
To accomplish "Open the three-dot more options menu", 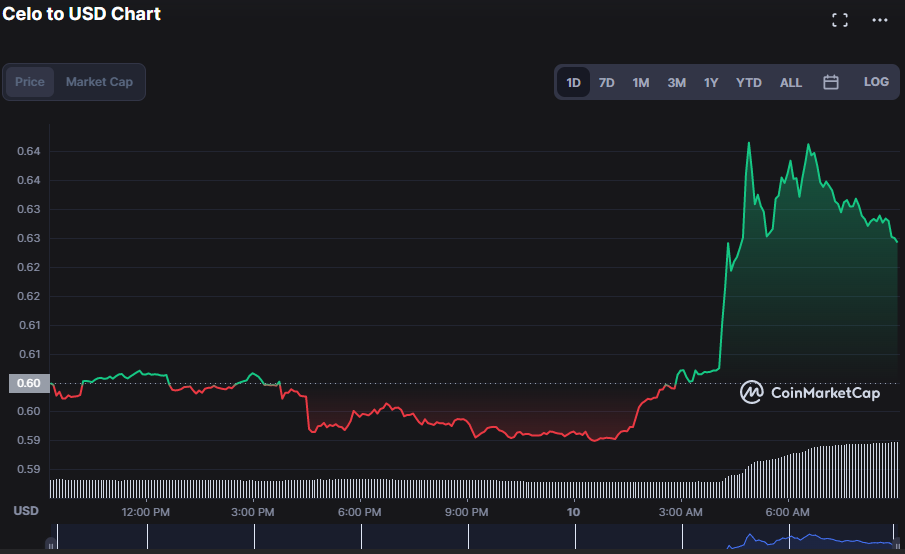I will [x=880, y=20].
